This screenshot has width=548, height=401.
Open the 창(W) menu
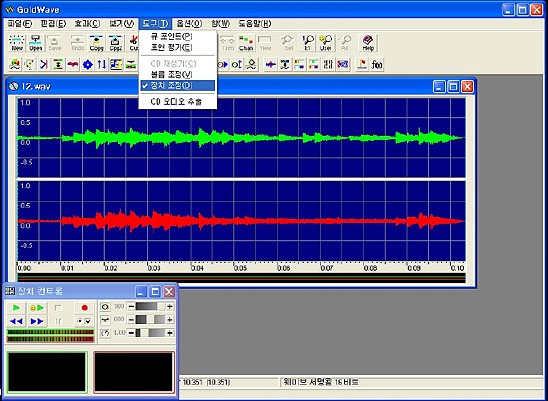tap(221, 24)
